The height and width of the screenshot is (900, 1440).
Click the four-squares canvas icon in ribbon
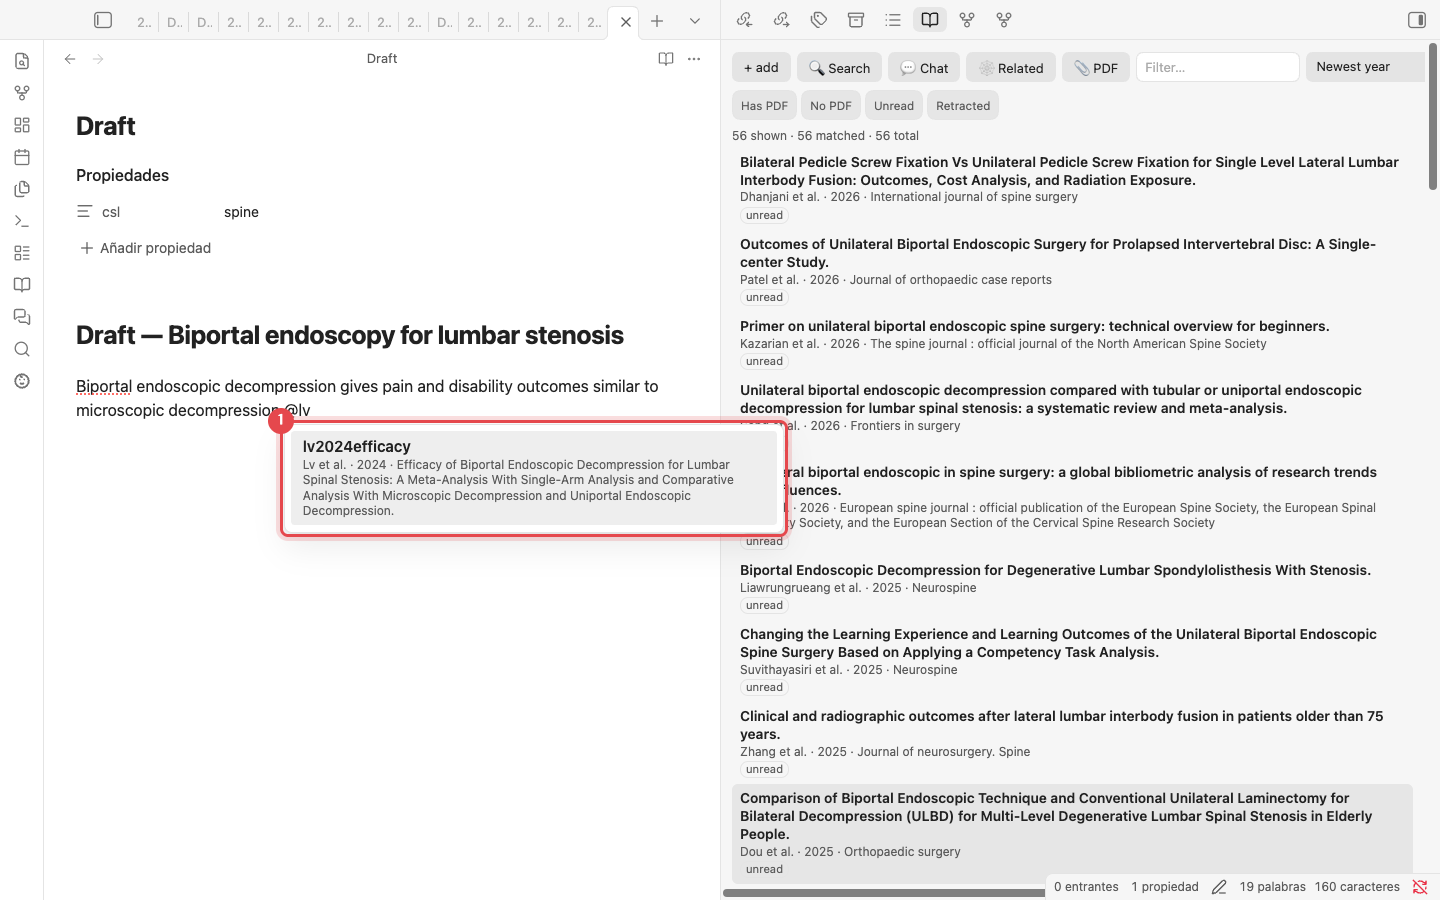click(x=22, y=125)
